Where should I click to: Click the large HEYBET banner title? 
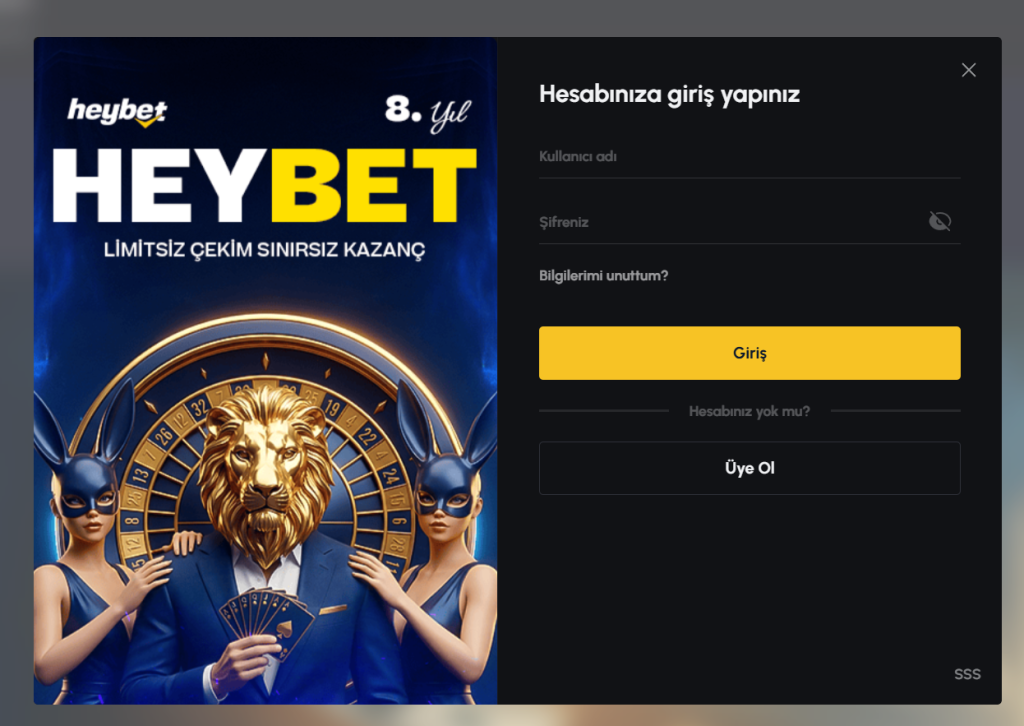264,185
